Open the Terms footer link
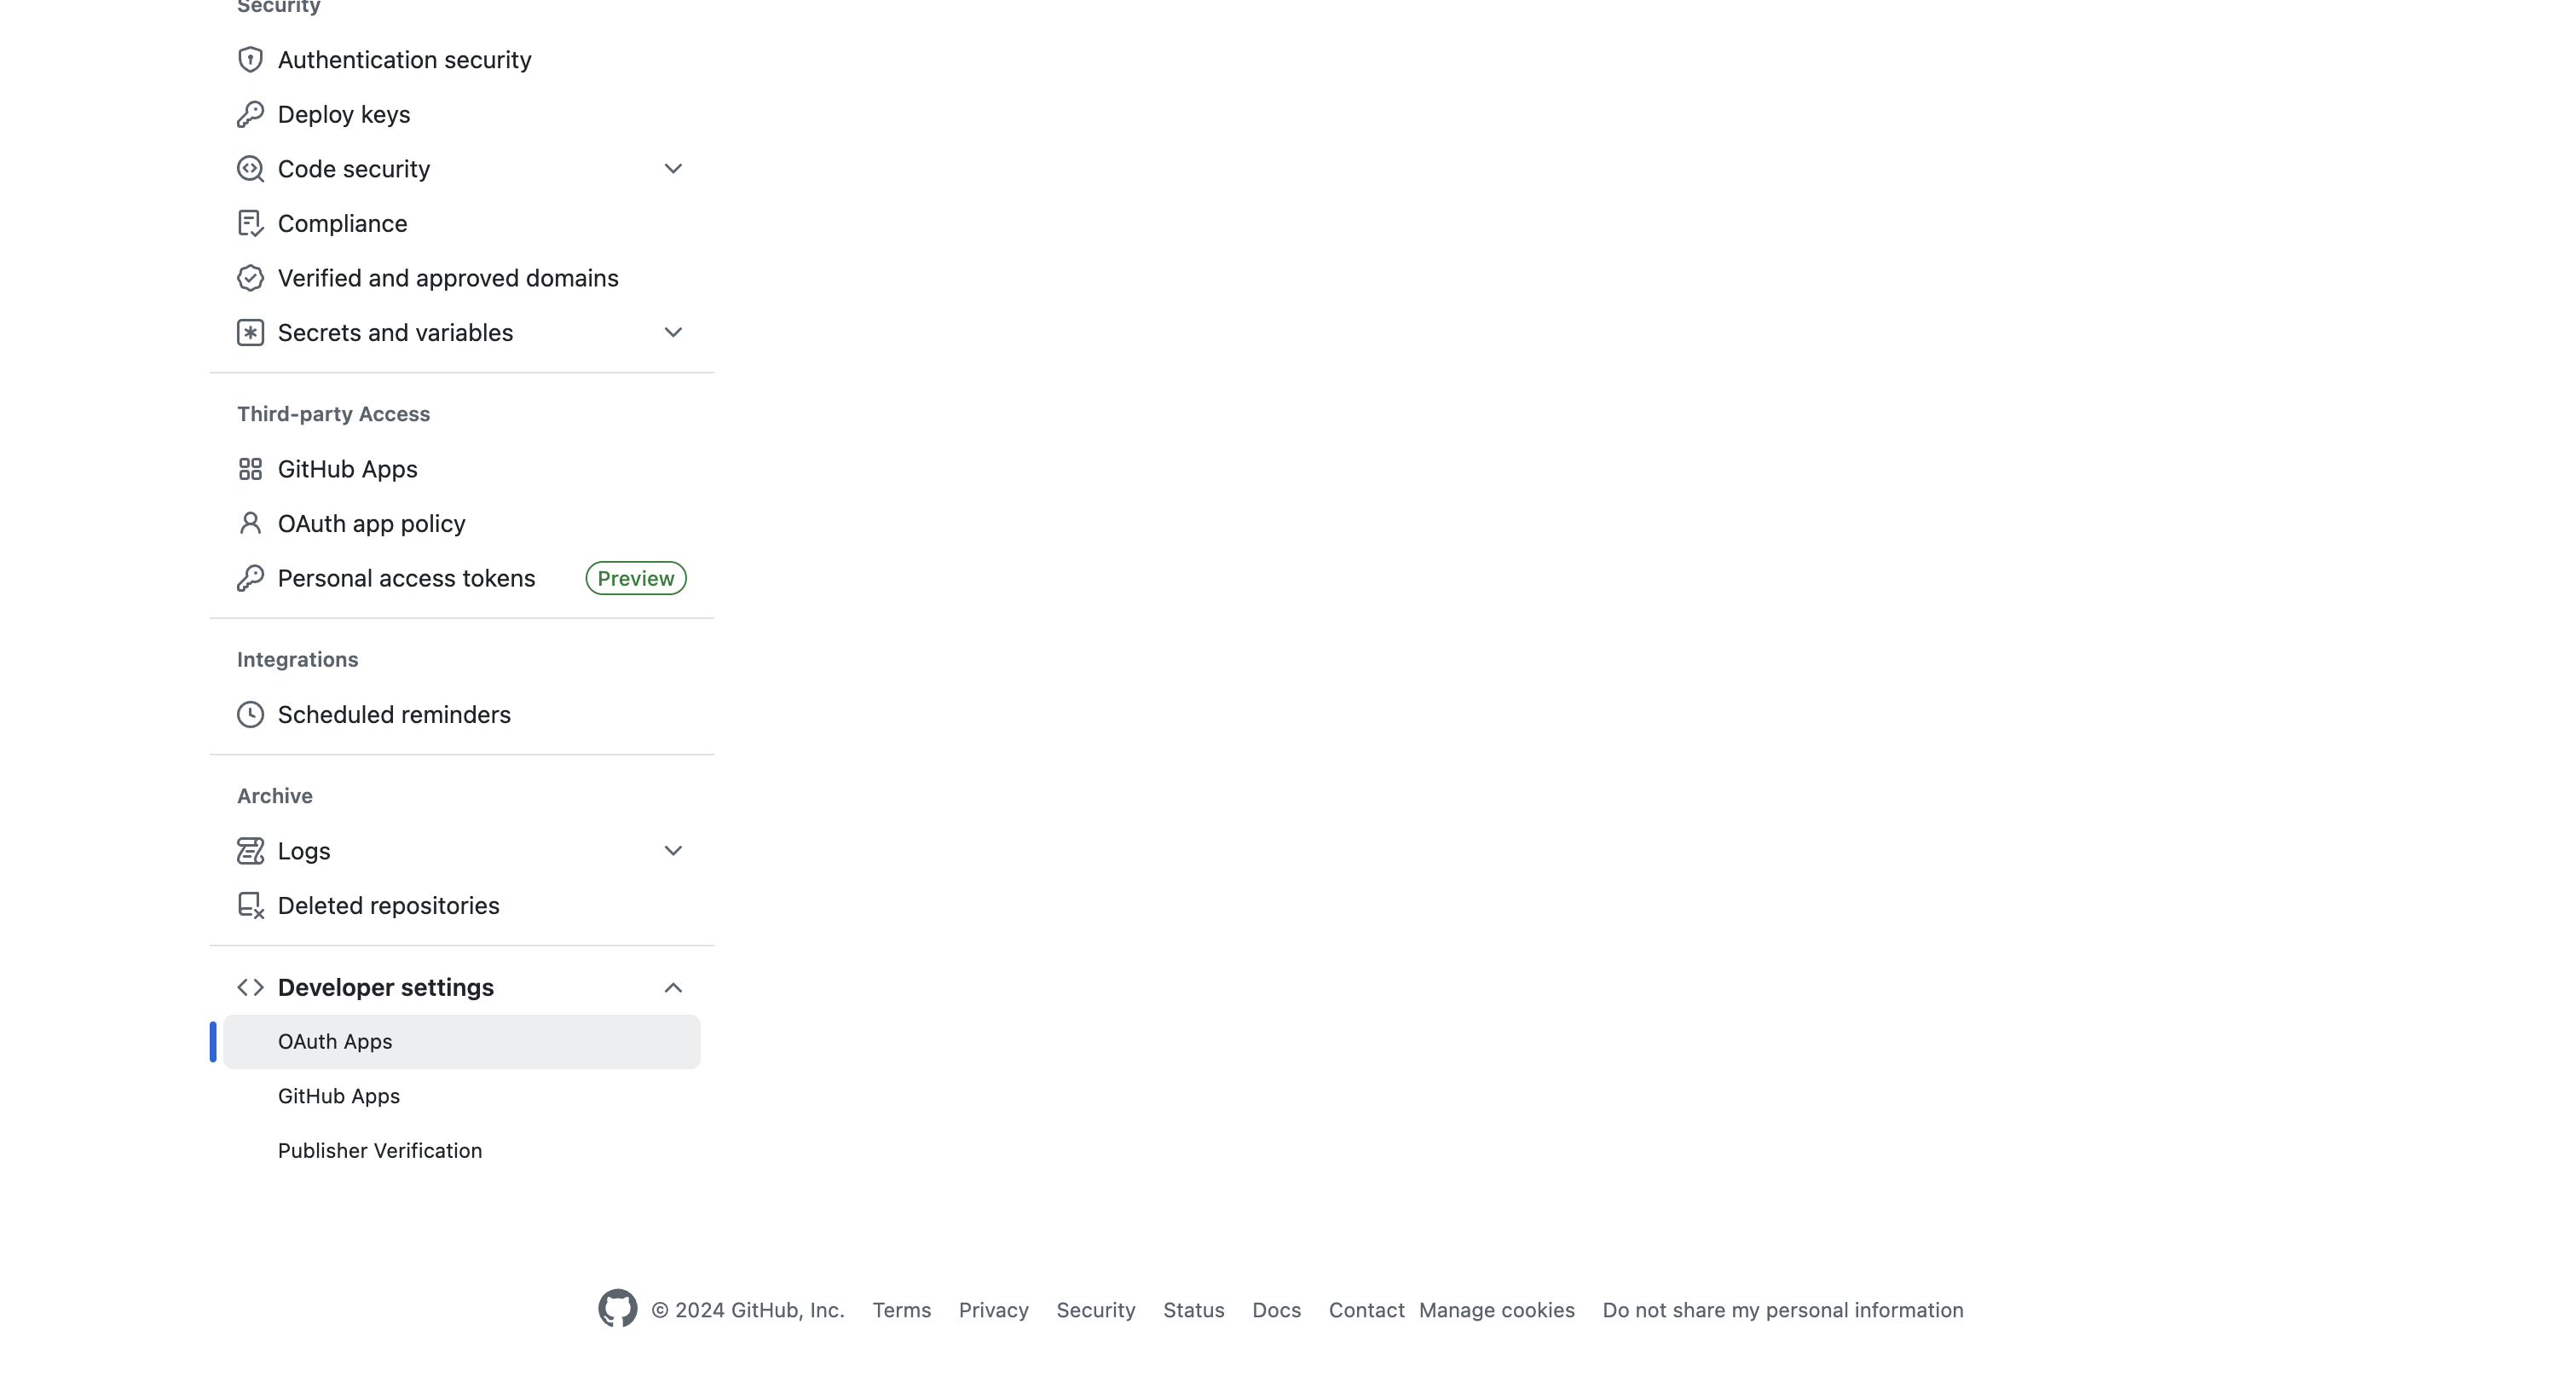2576x1400 pixels. point(901,1310)
